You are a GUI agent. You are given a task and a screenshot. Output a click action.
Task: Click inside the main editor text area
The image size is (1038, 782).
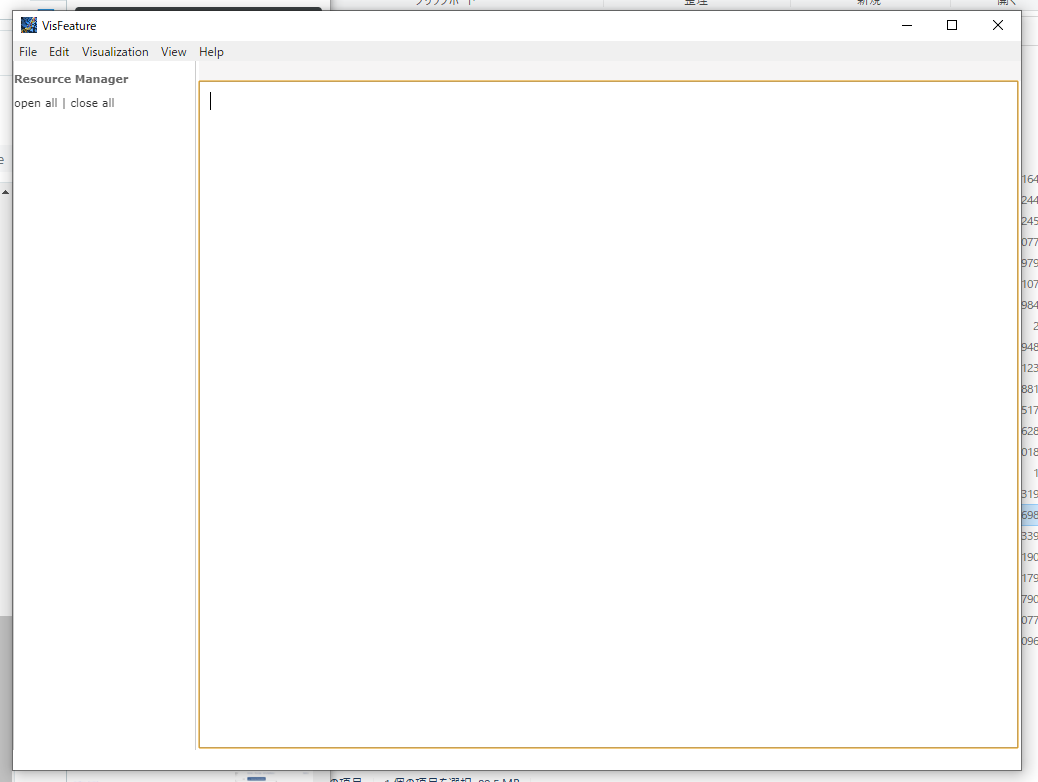click(x=608, y=415)
